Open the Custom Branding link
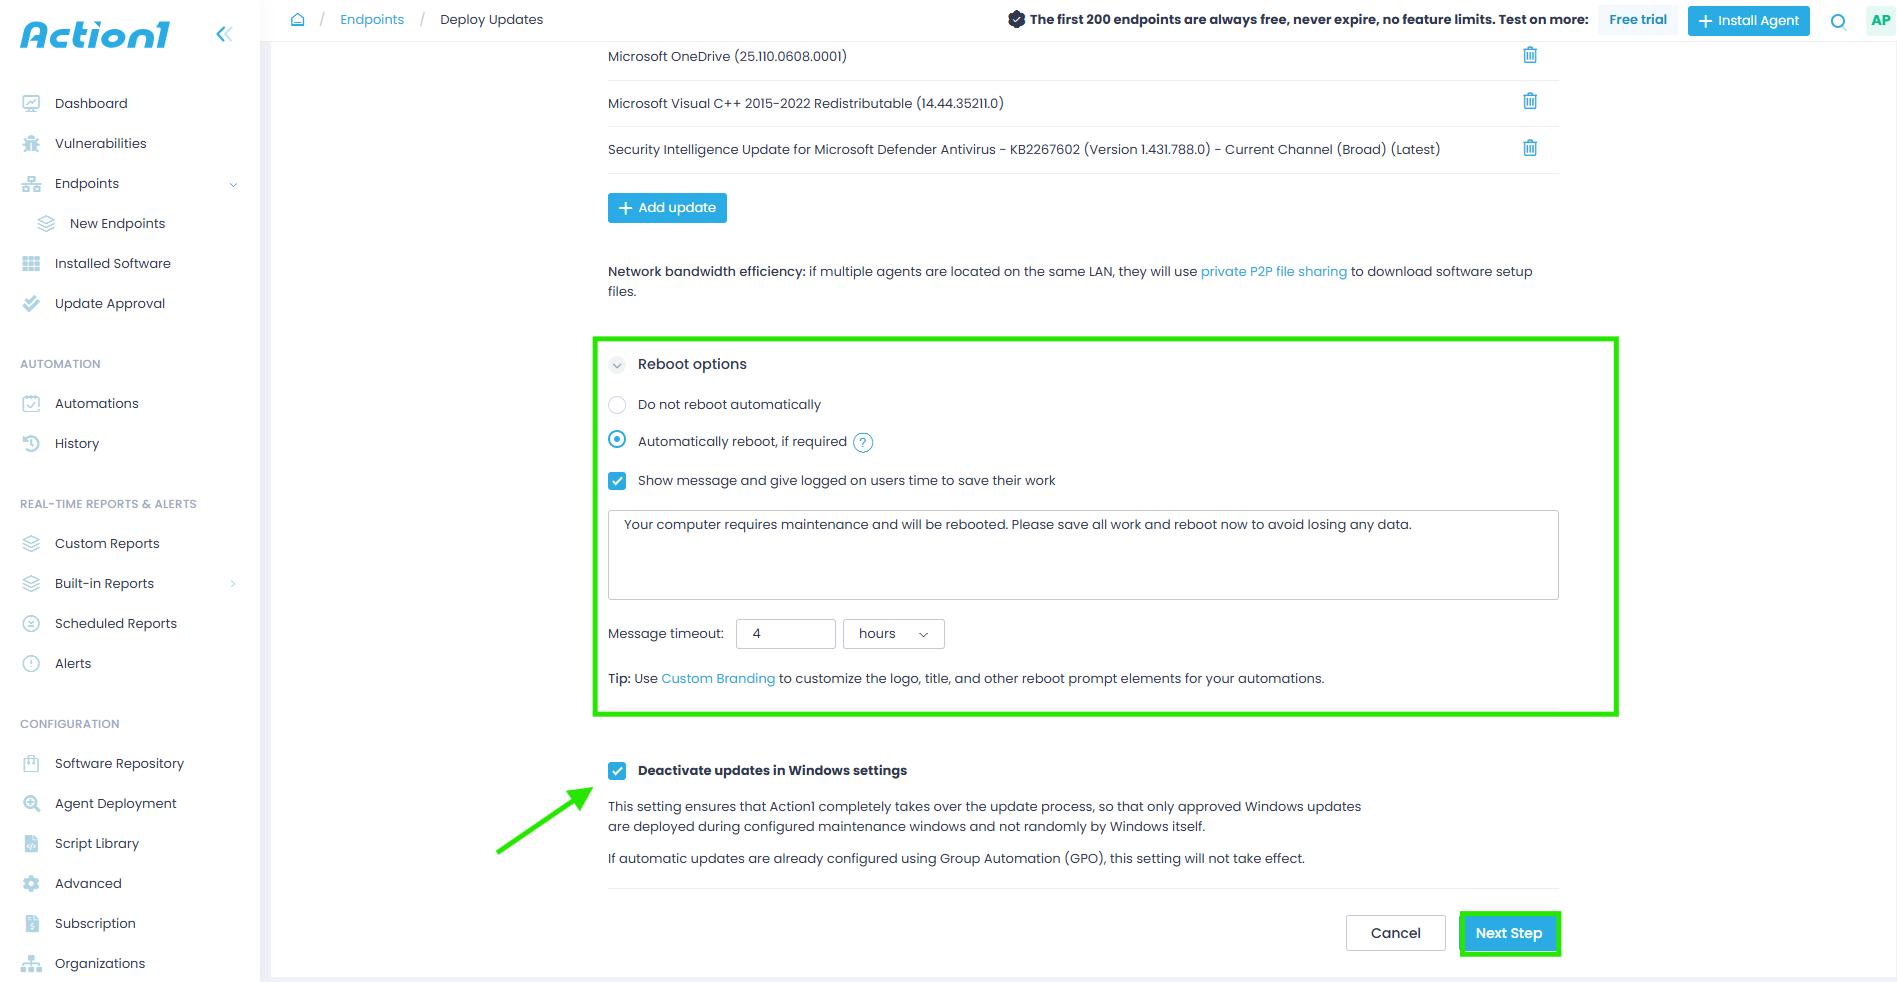This screenshot has height=982, width=1897. click(x=718, y=679)
